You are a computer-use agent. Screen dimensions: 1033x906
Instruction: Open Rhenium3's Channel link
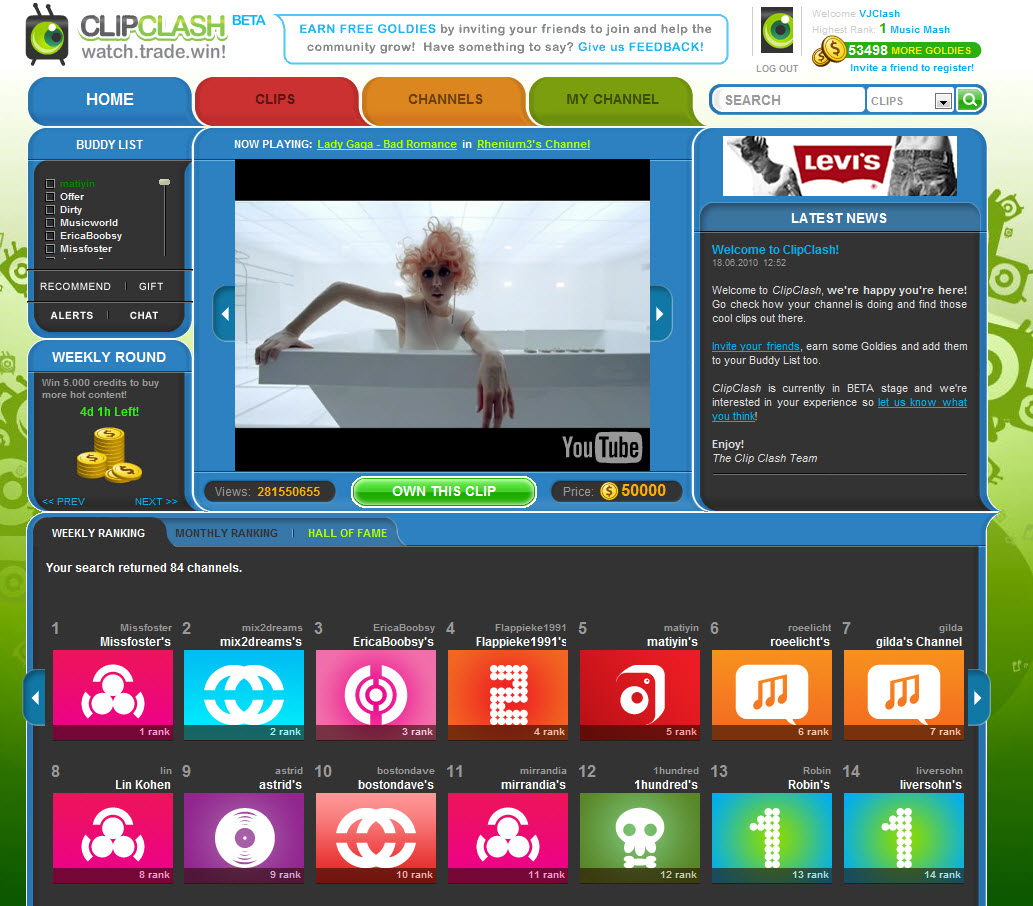tap(534, 144)
